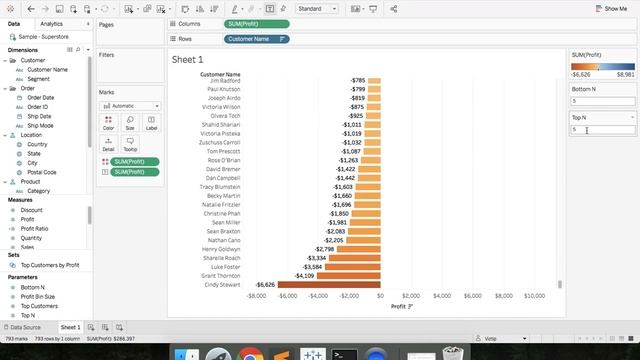Save the workbook using the disk icon

click(x=59, y=9)
